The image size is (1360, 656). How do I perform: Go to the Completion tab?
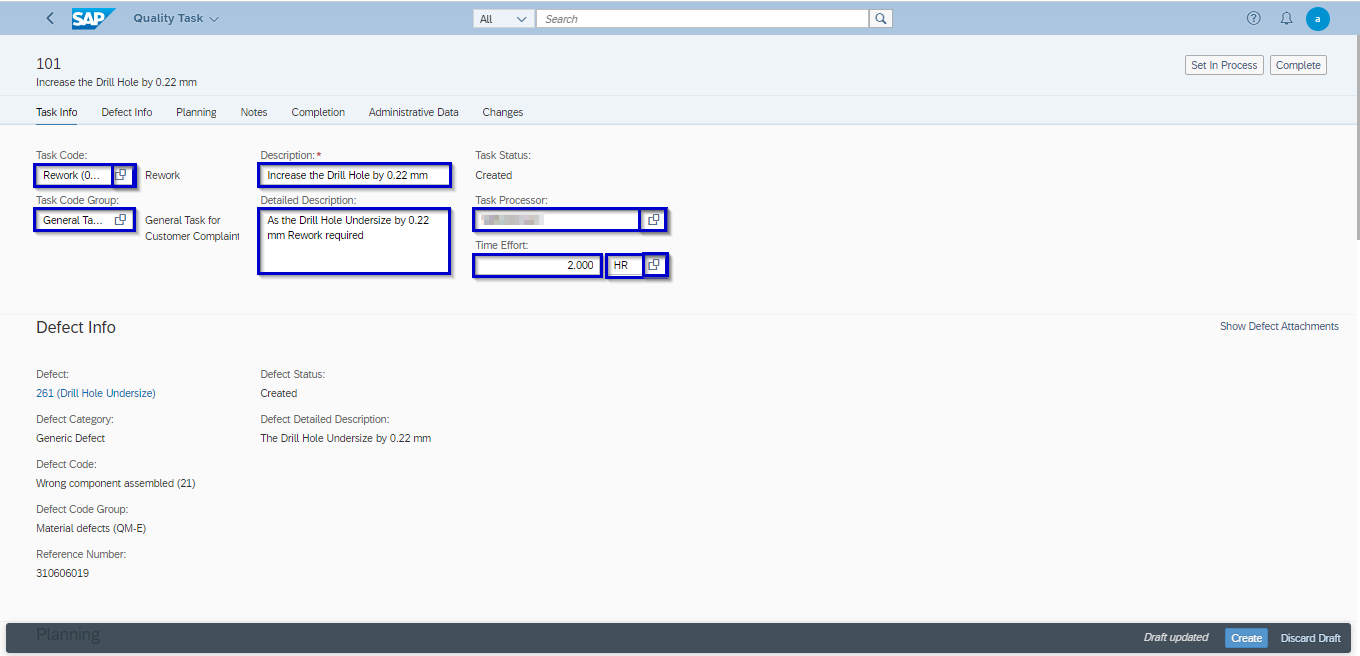[x=318, y=112]
